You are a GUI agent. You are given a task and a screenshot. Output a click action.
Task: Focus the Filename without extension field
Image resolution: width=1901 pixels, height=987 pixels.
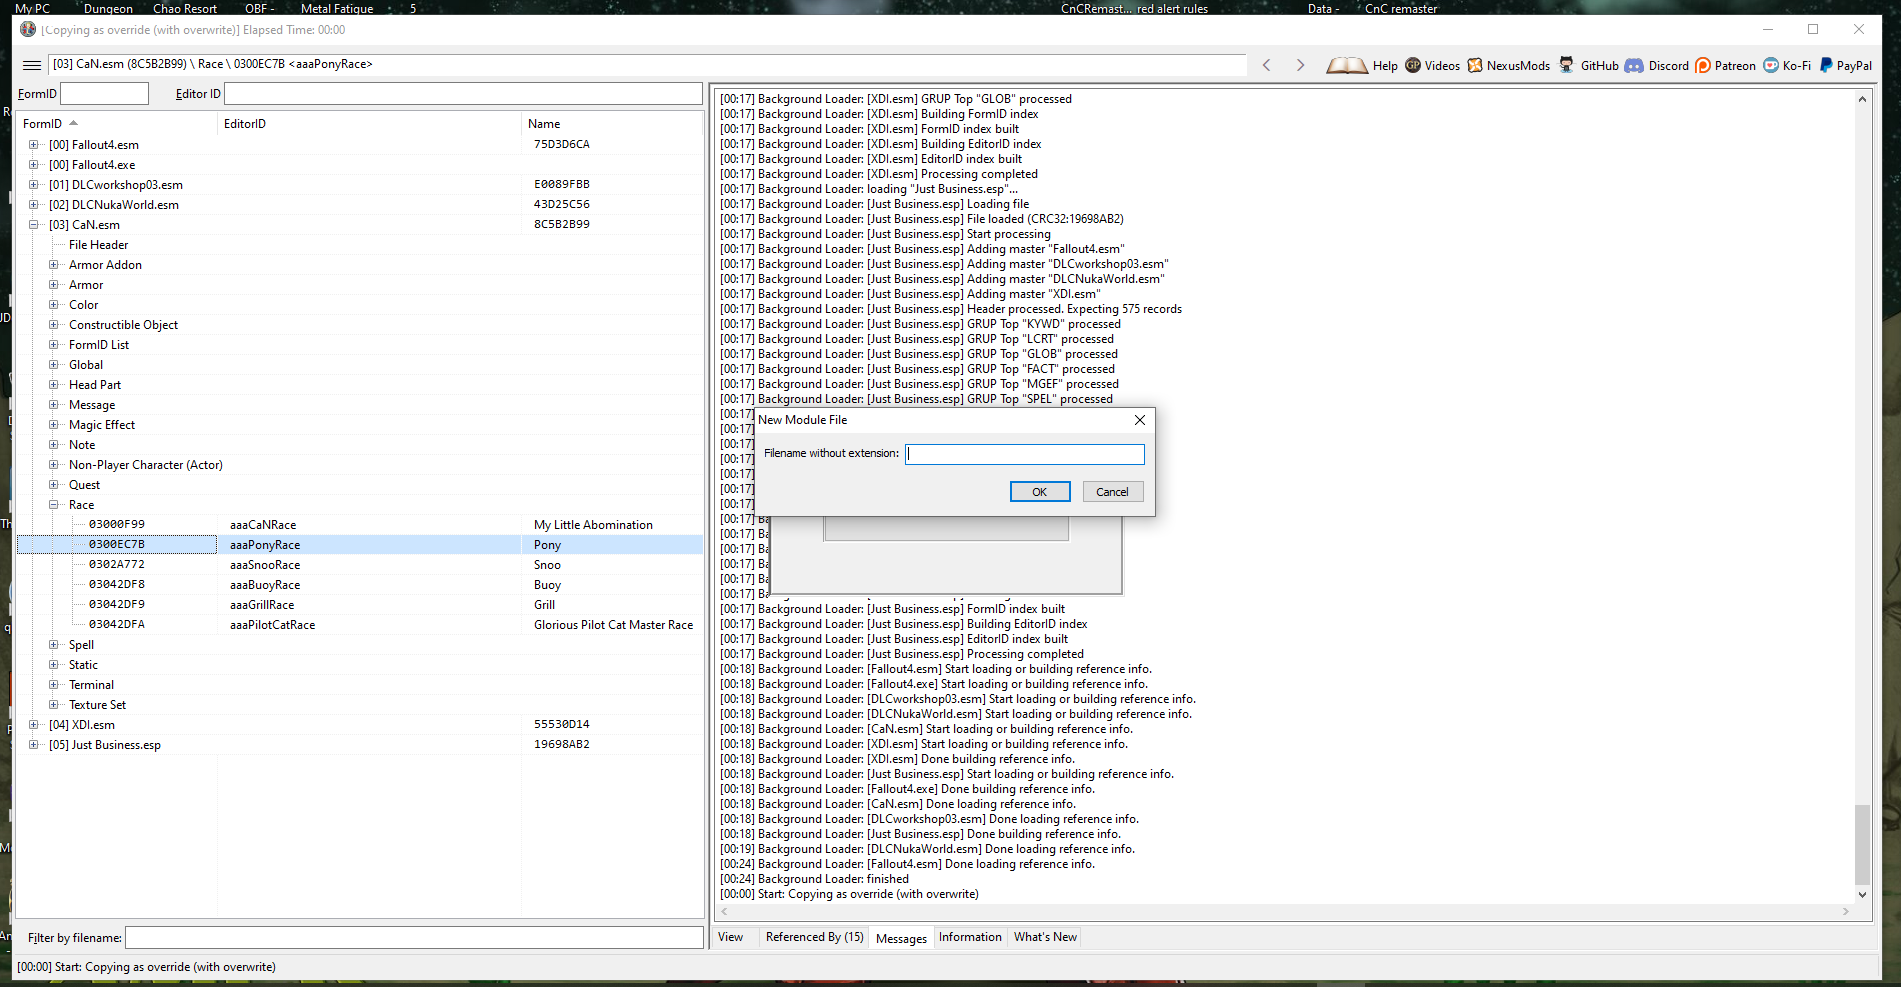click(1025, 454)
